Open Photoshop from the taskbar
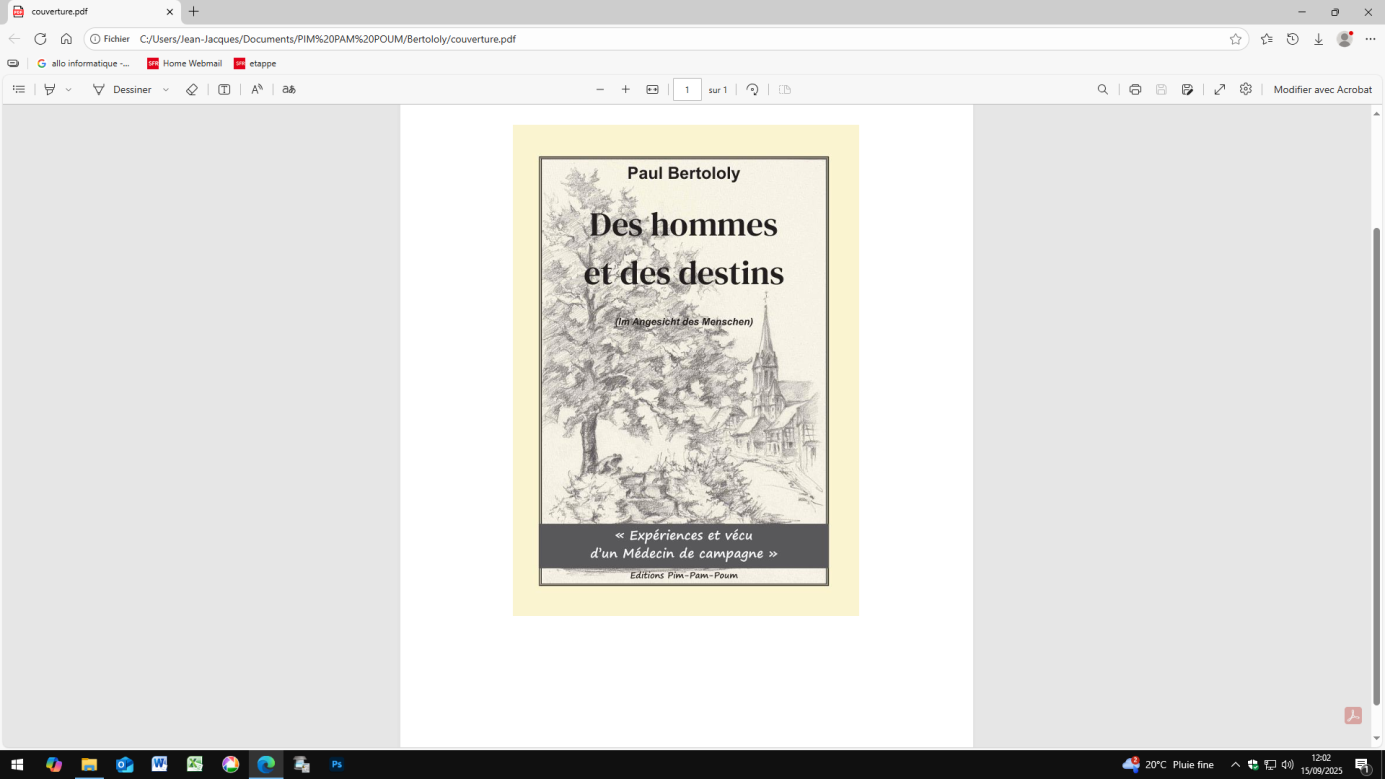 pyautogui.click(x=337, y=764)
